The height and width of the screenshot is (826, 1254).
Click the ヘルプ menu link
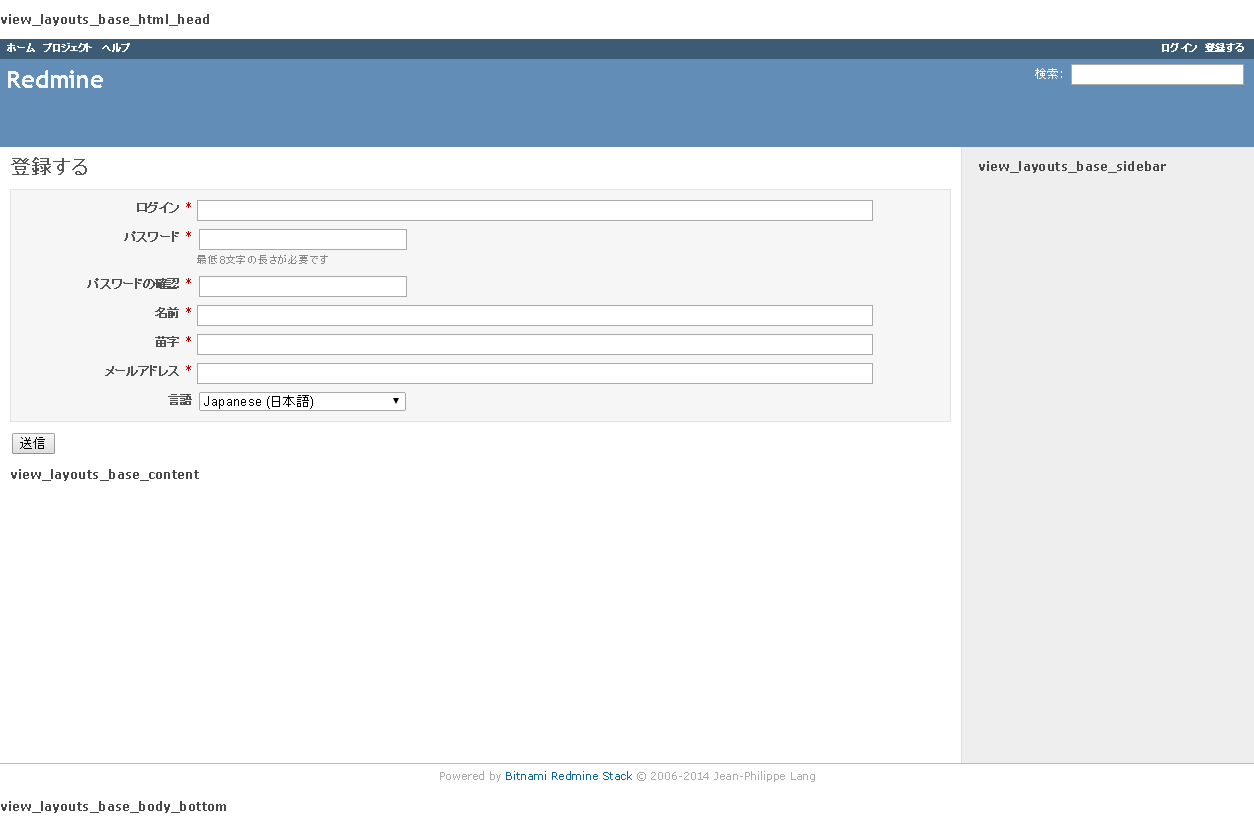click(x=114, y=47)
